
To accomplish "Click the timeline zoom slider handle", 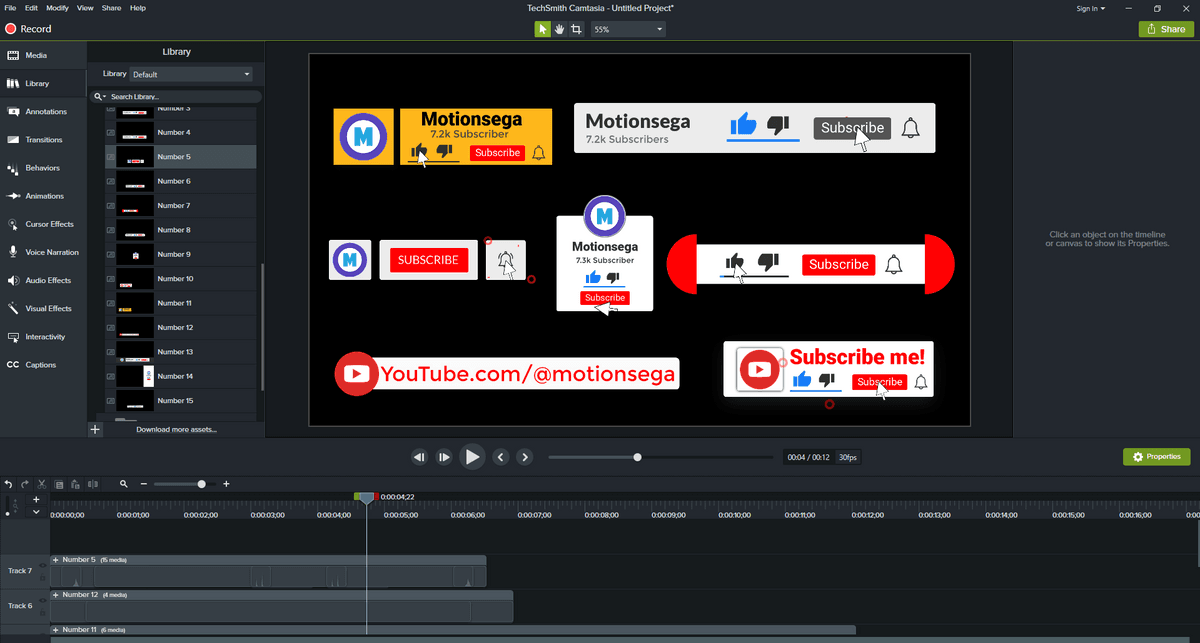I will click(x=202, y=484).
